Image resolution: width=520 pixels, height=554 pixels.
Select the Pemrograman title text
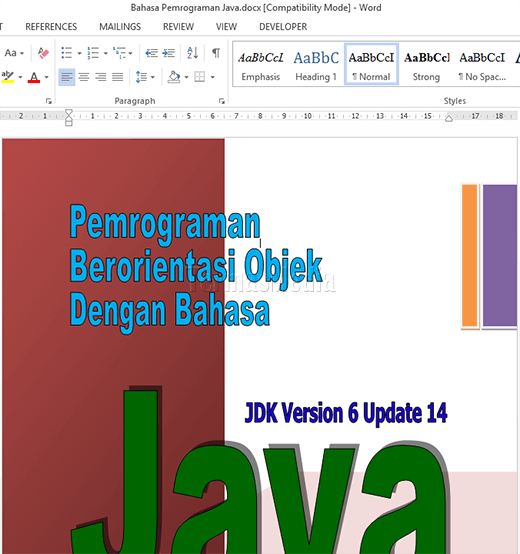[x=165, y=224]
